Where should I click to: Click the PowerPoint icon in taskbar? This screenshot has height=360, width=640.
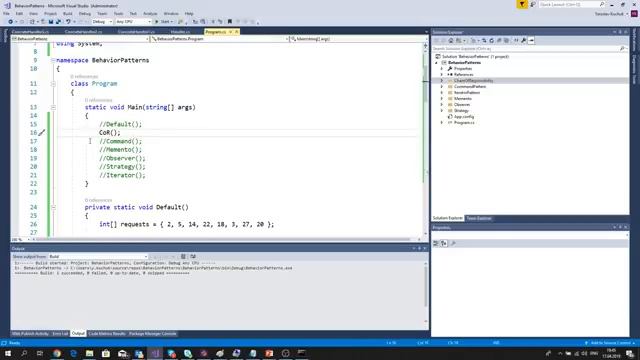tap(269, 353)
